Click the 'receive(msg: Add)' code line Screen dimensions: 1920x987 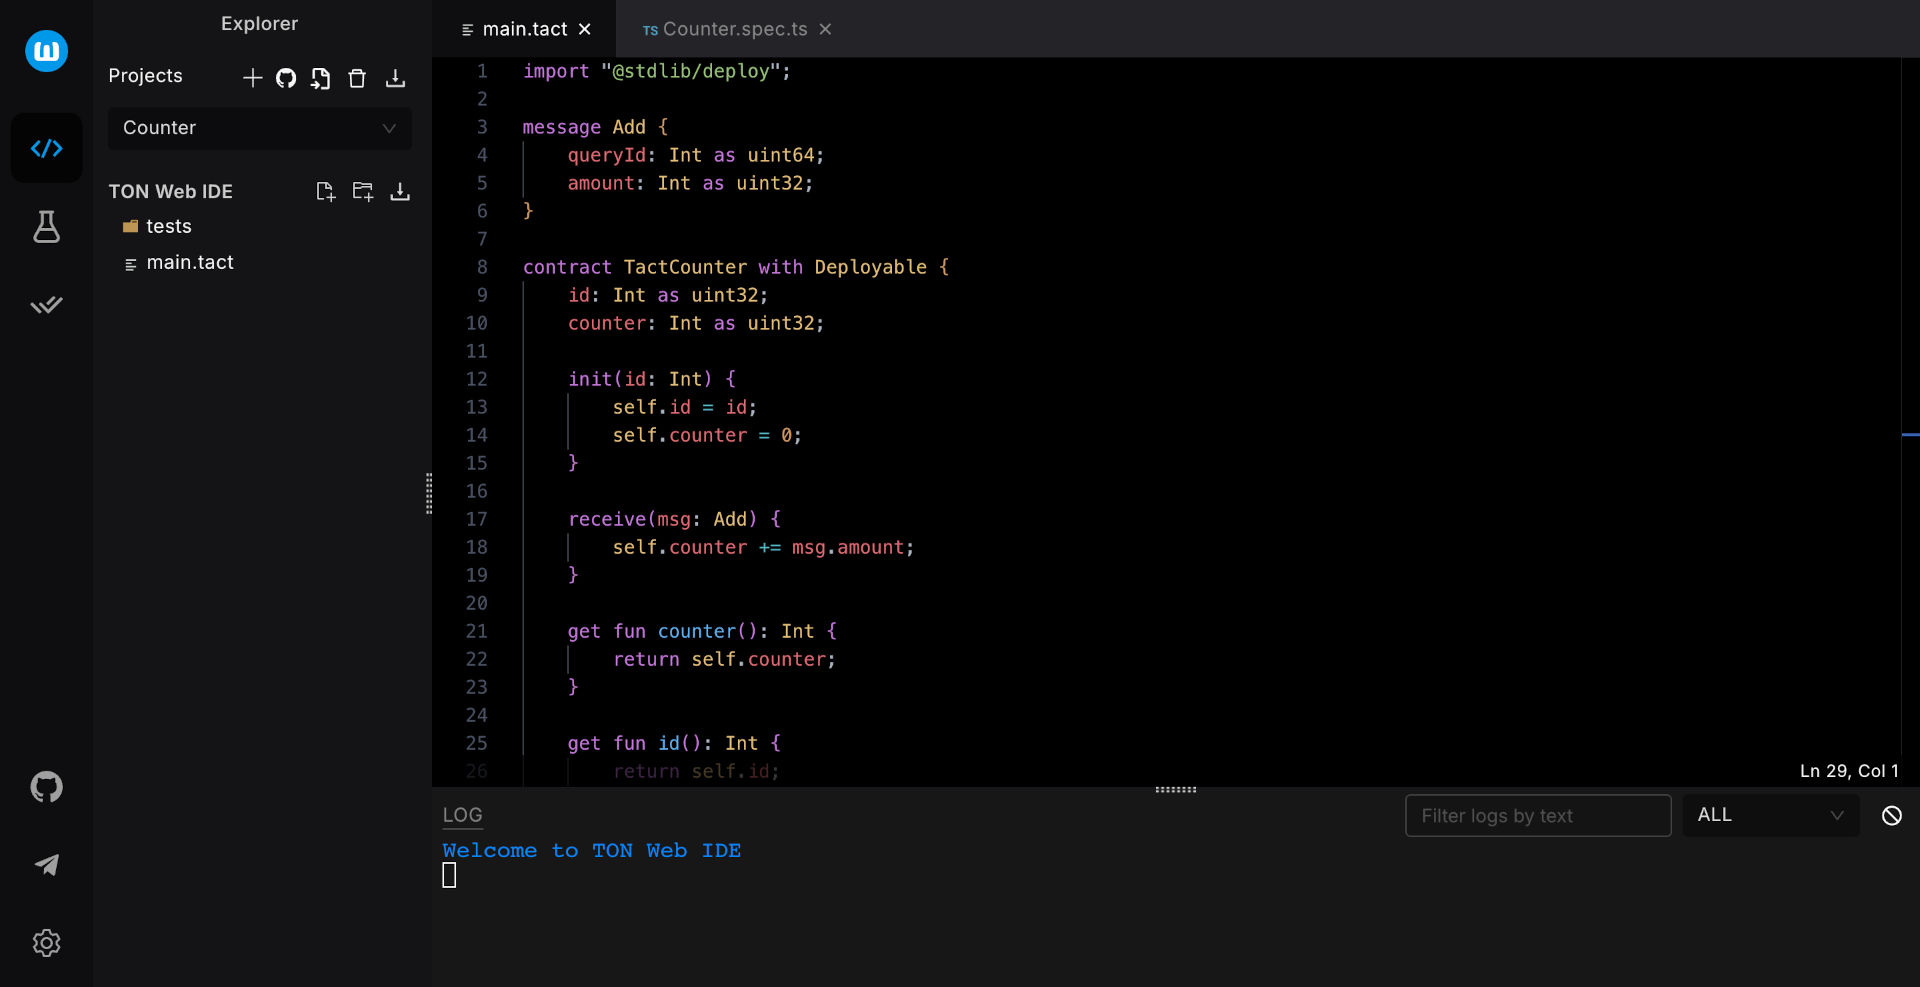click(x=674, y=519)
